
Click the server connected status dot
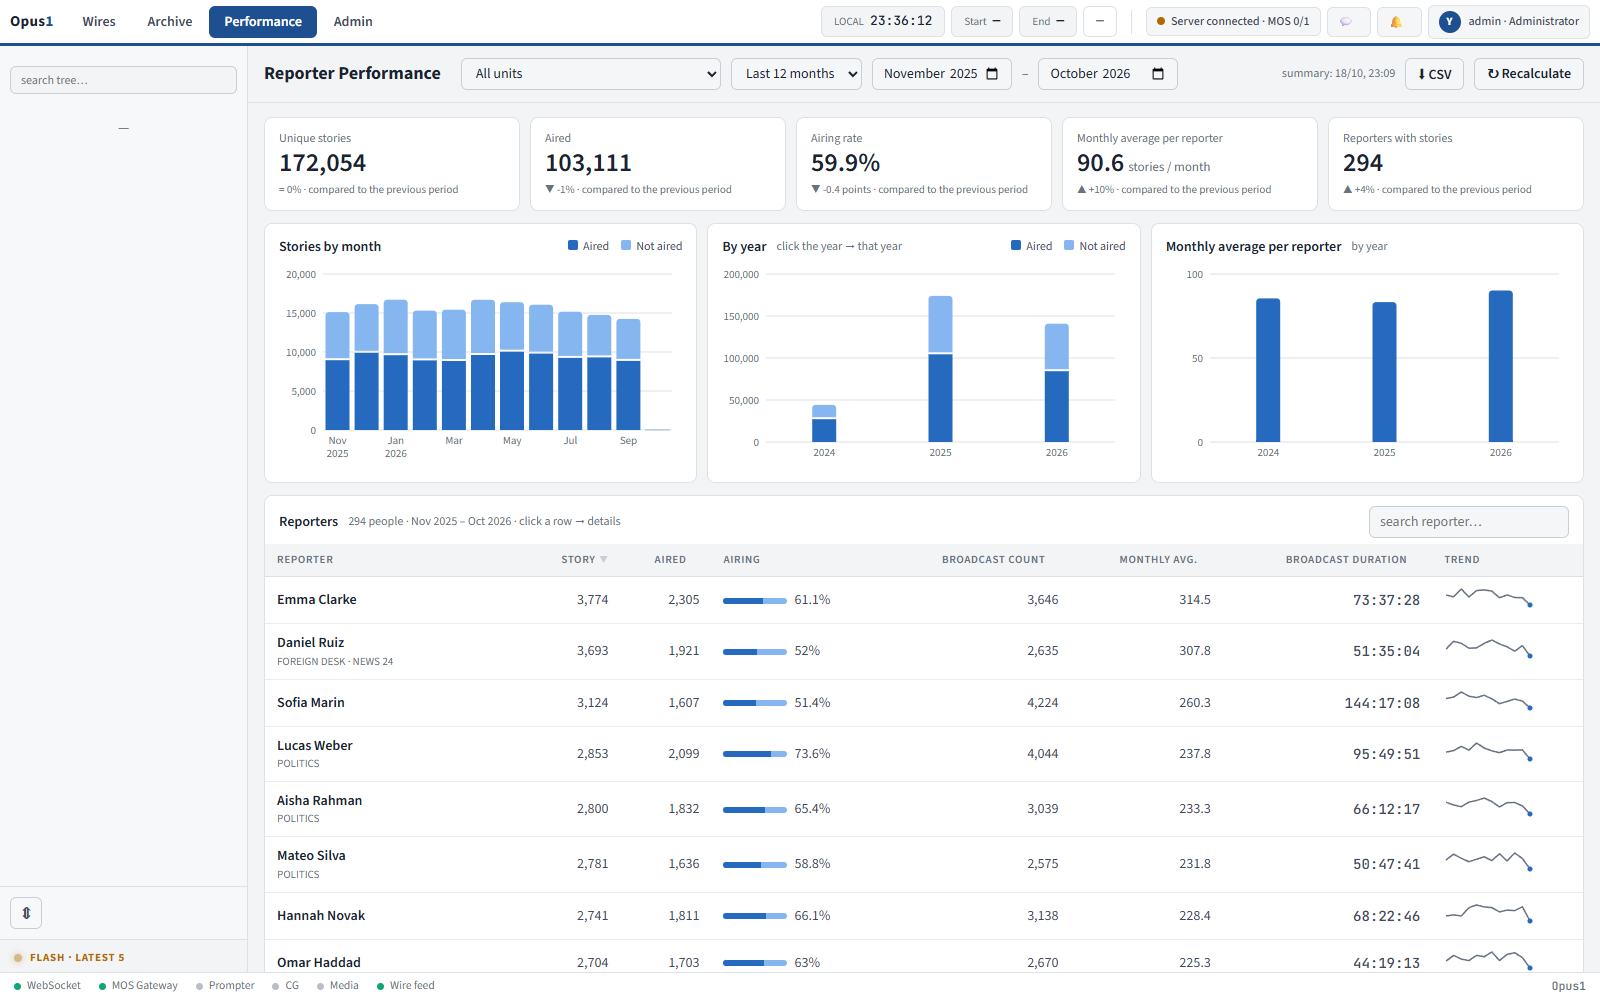pyautogui.click(x=1161, y=21)
